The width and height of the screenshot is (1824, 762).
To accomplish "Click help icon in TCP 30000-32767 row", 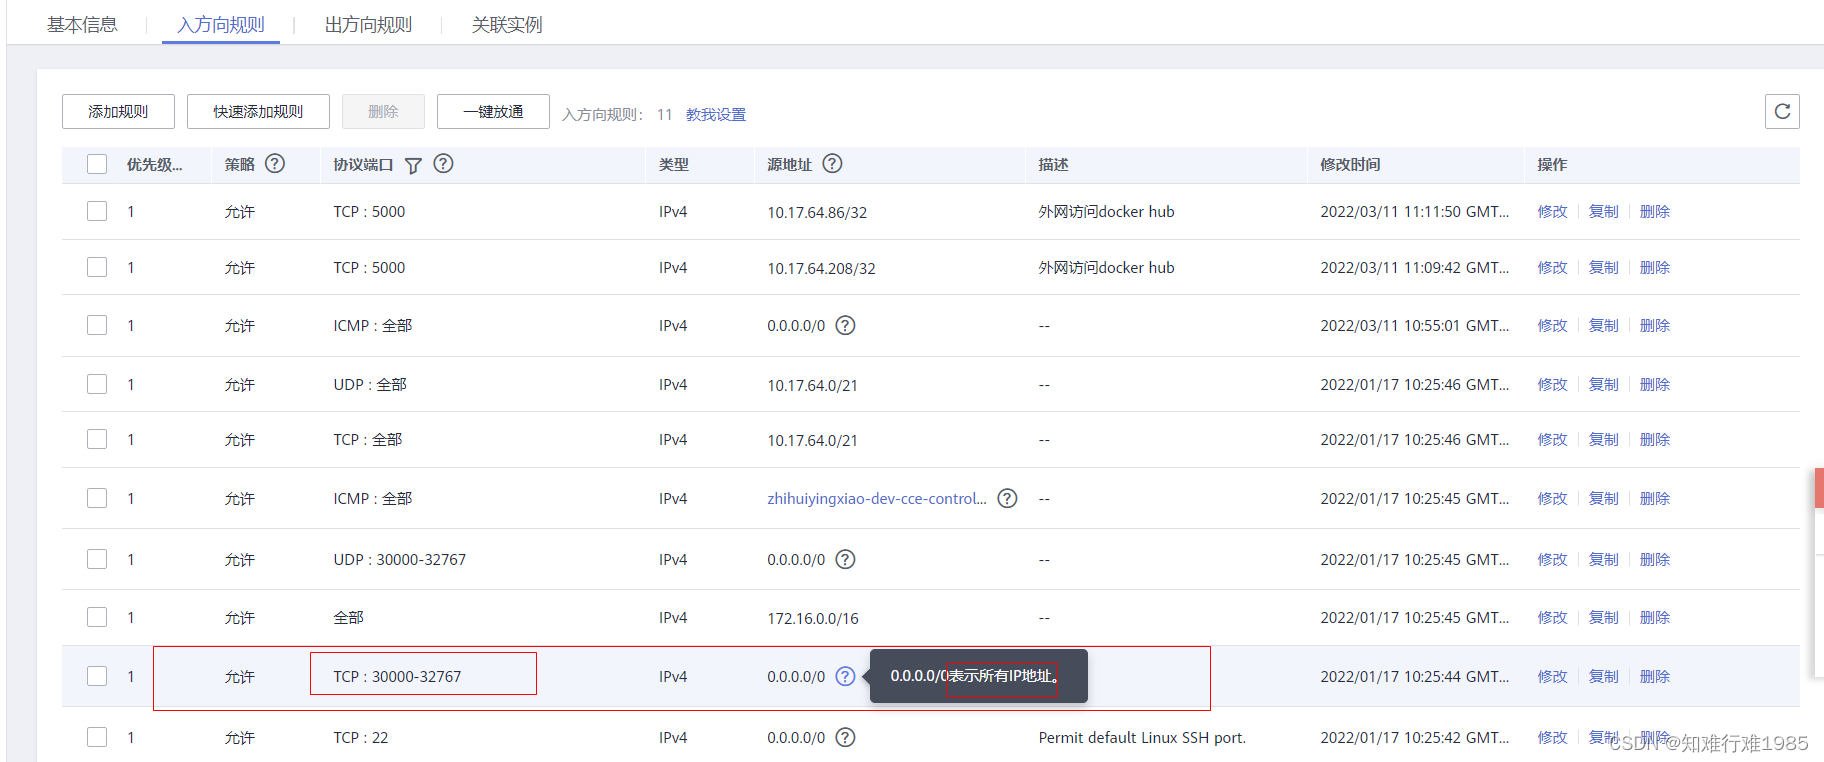I will (845, 676).
